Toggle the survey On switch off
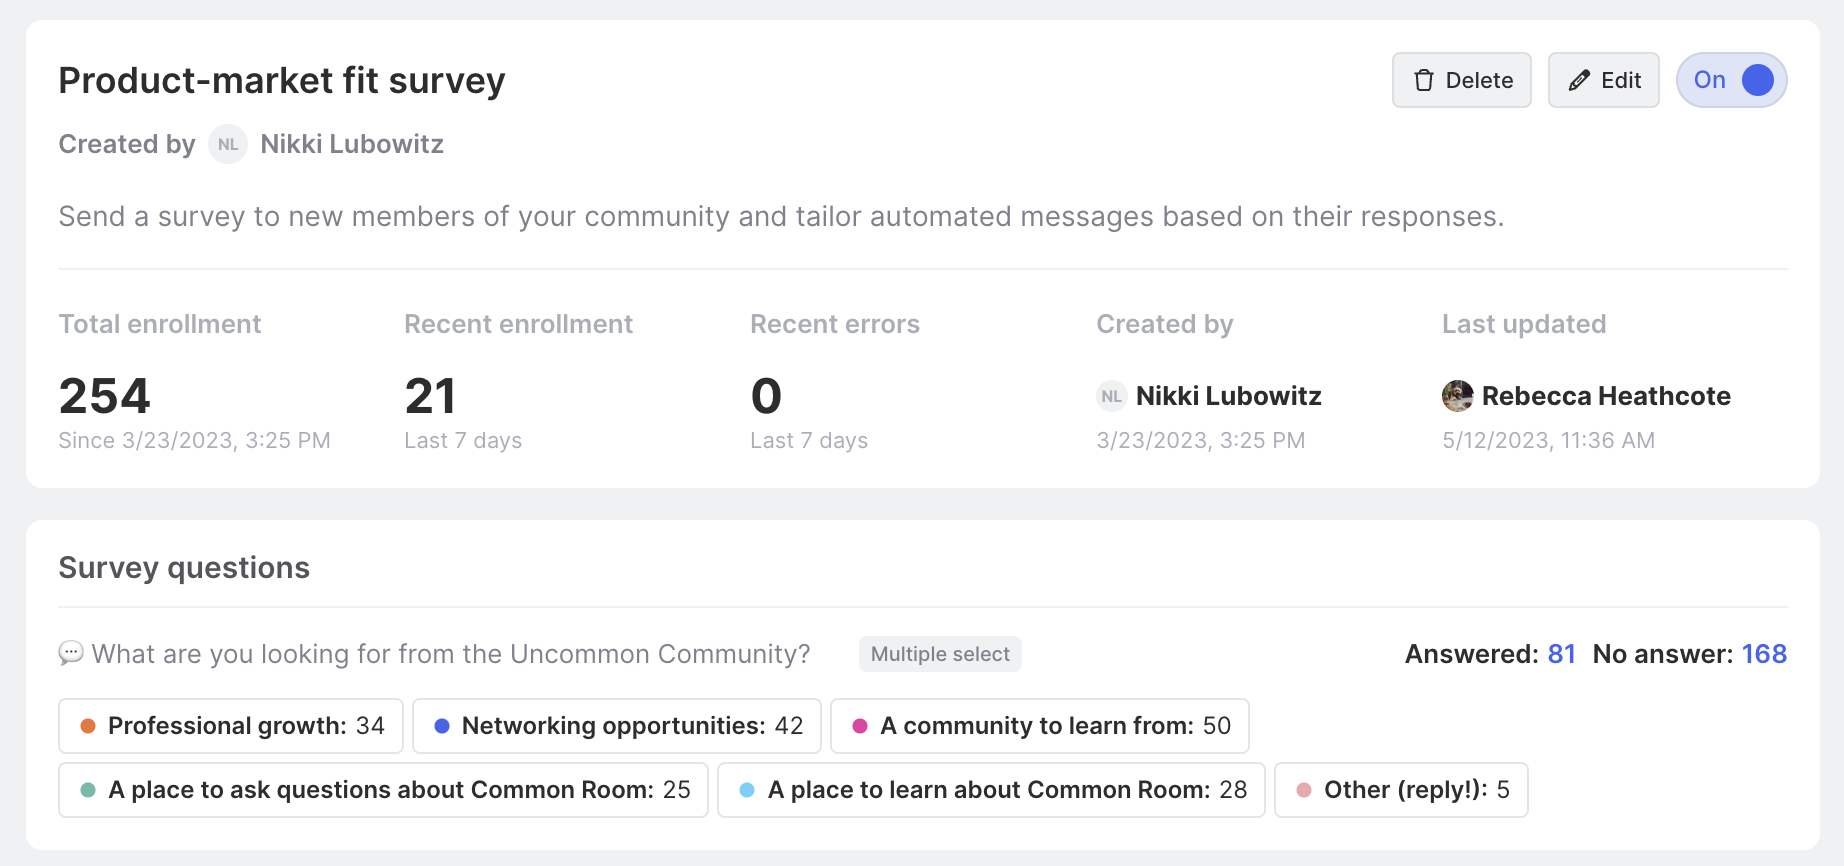The height and width of the screenshot is (866, 1844). pos(1732,80)
